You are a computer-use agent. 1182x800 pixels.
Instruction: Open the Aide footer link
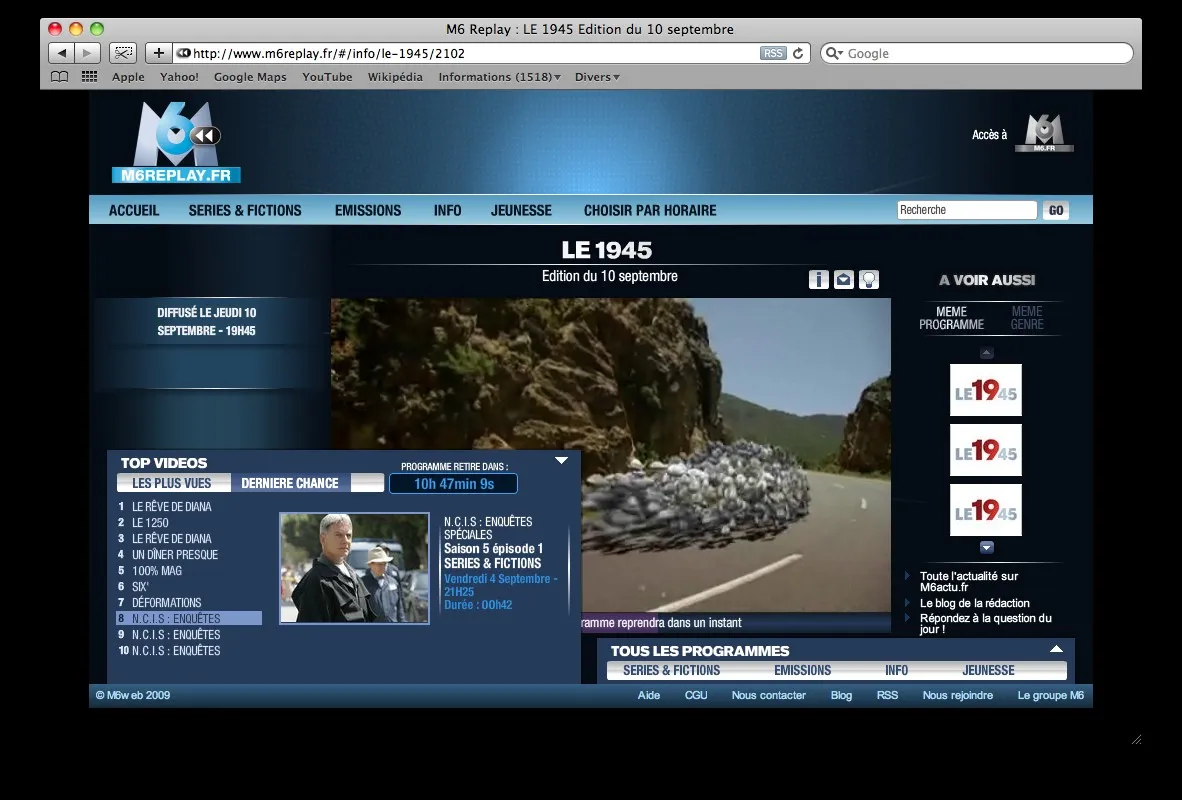[649, 695]
